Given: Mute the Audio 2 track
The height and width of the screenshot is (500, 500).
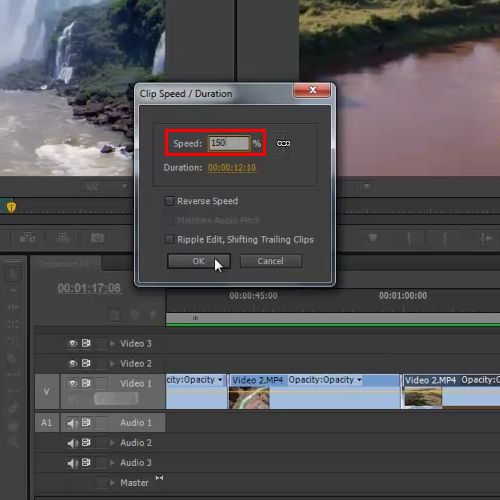Looking at the screenshot, I should [72, 443].
